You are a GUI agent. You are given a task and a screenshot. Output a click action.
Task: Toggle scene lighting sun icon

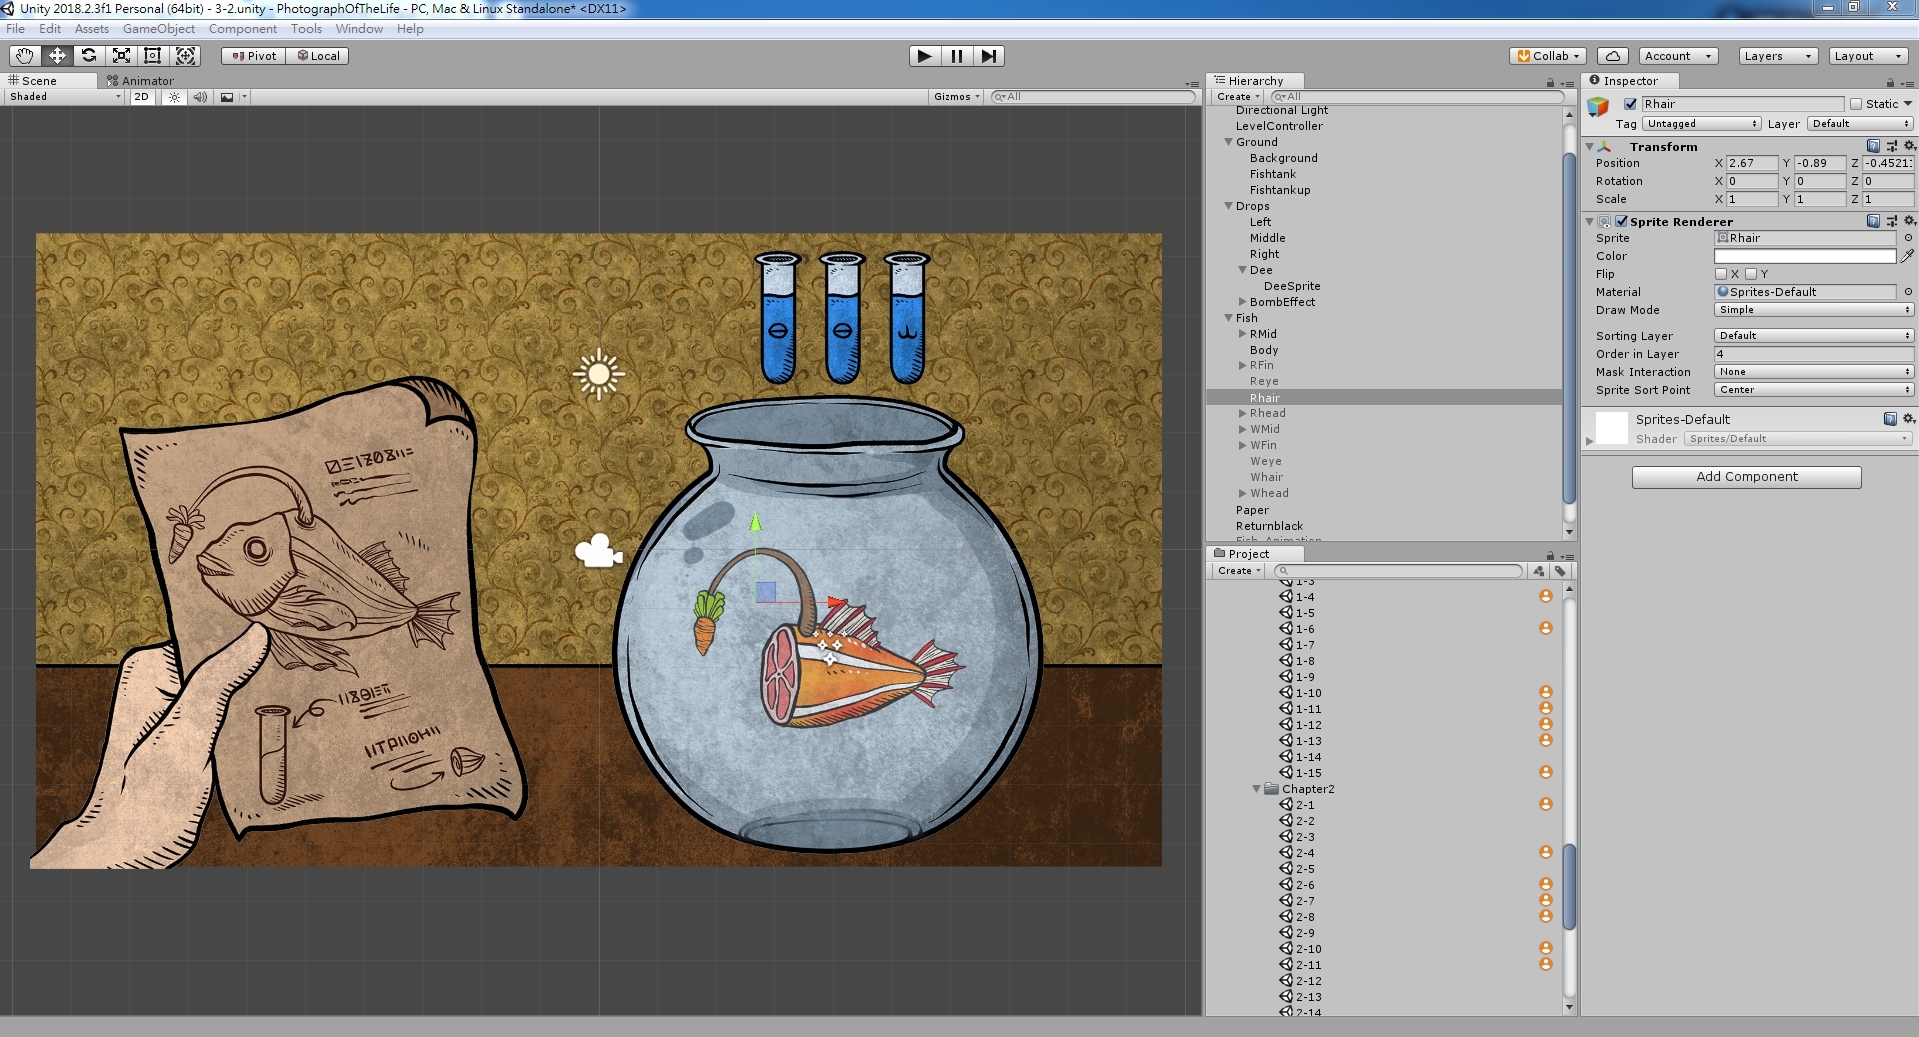(175, 97)
